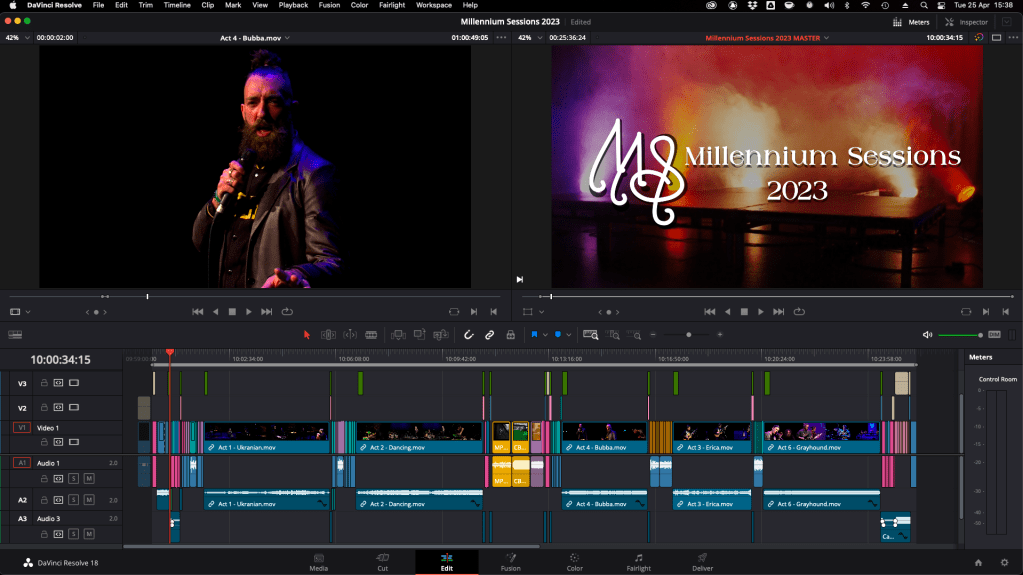Switch to the Color page tab
1023x575 pixels.
click(x=574, y=562)
